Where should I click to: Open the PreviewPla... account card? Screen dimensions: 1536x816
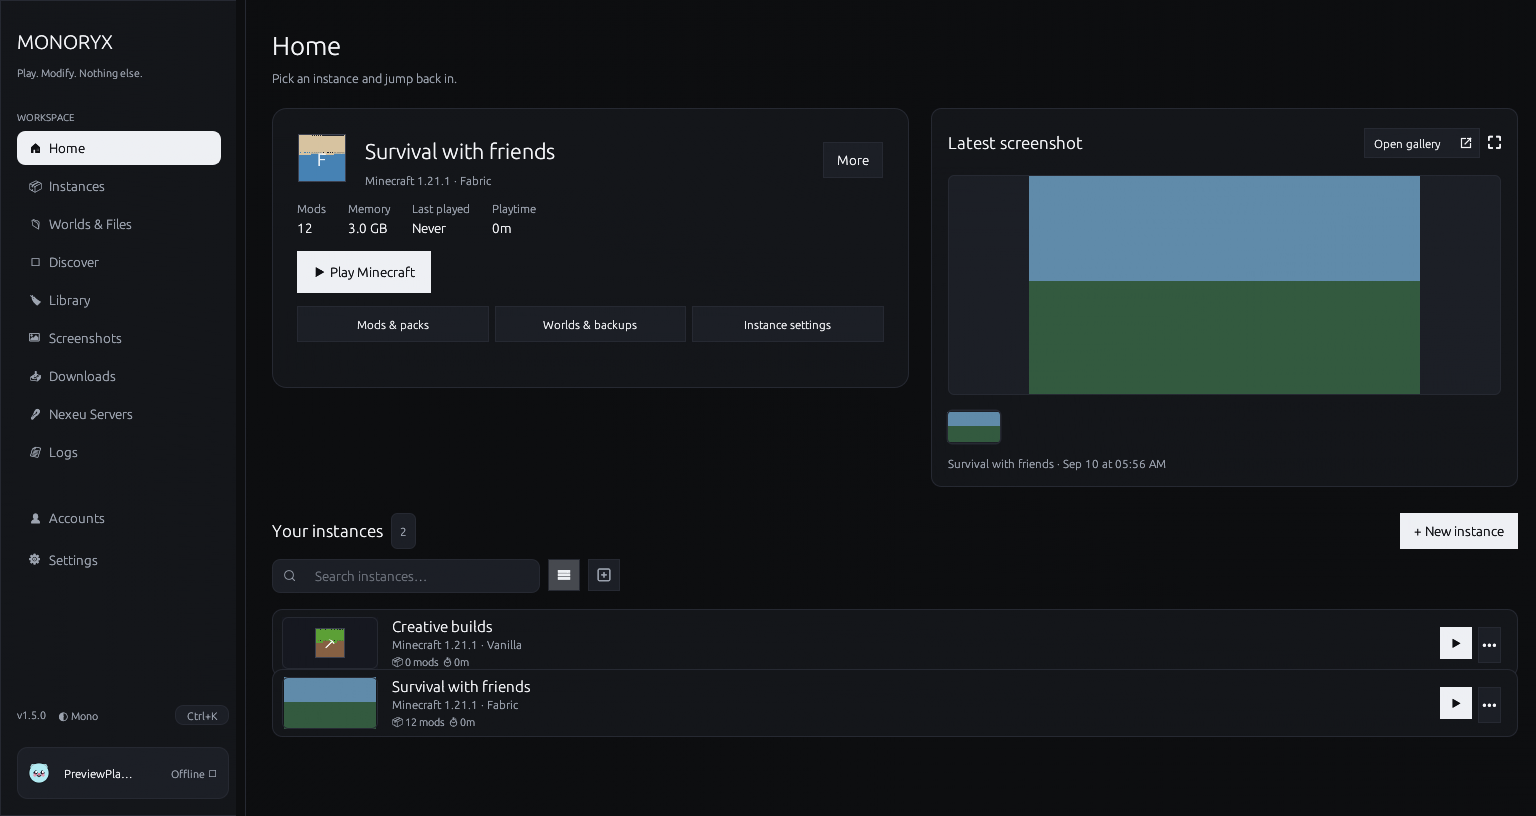click(x=123, y=773)
